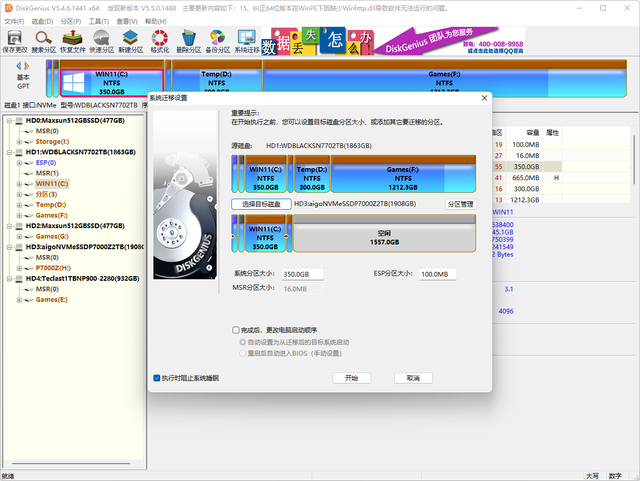The image size is (640, 481).
Task: Collapse the HD4 Teclast1TBNP900 tree node
Action: tap(9, 279)
